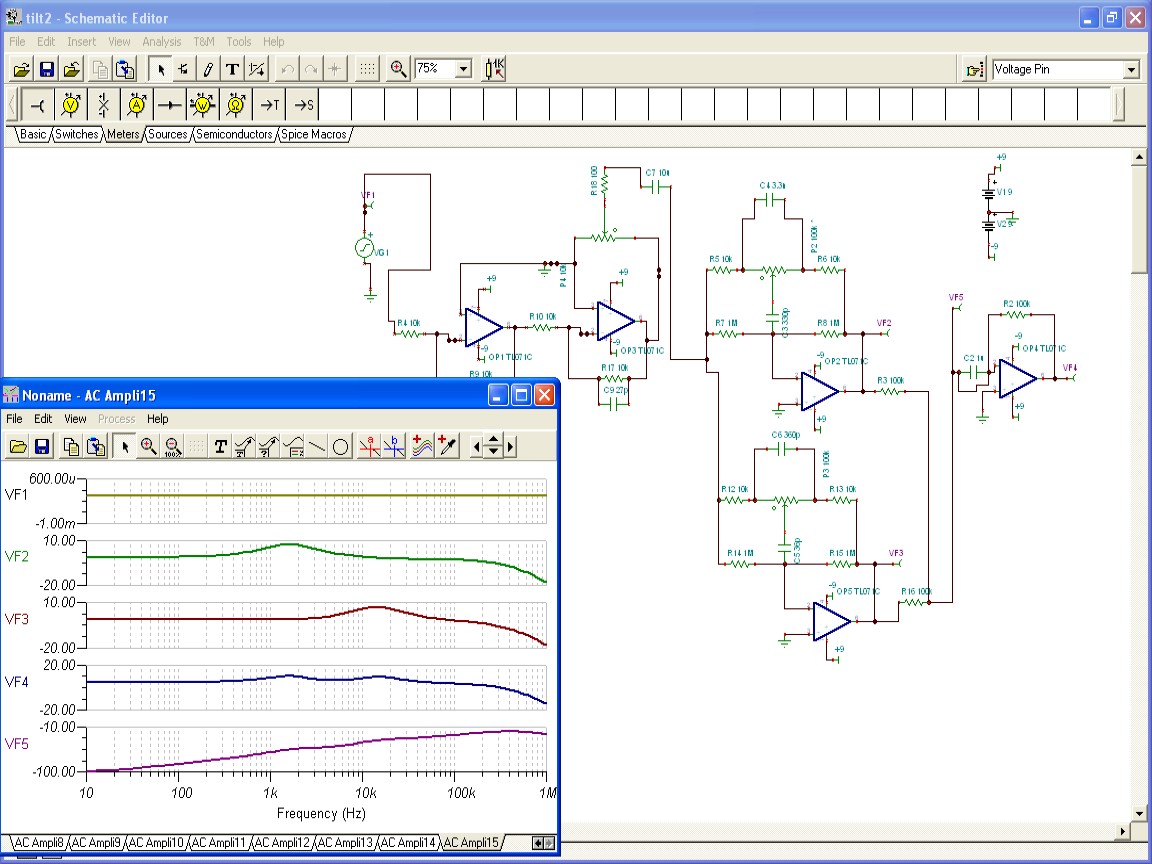Activate cursor b in diagram window
The width and height of the screenshot is (1152, 864).
pyautogui.click(x=394, y=447)
